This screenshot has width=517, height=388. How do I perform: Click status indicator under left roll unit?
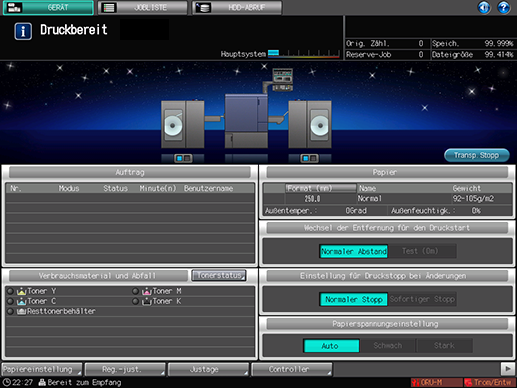[x=183, y=158]
